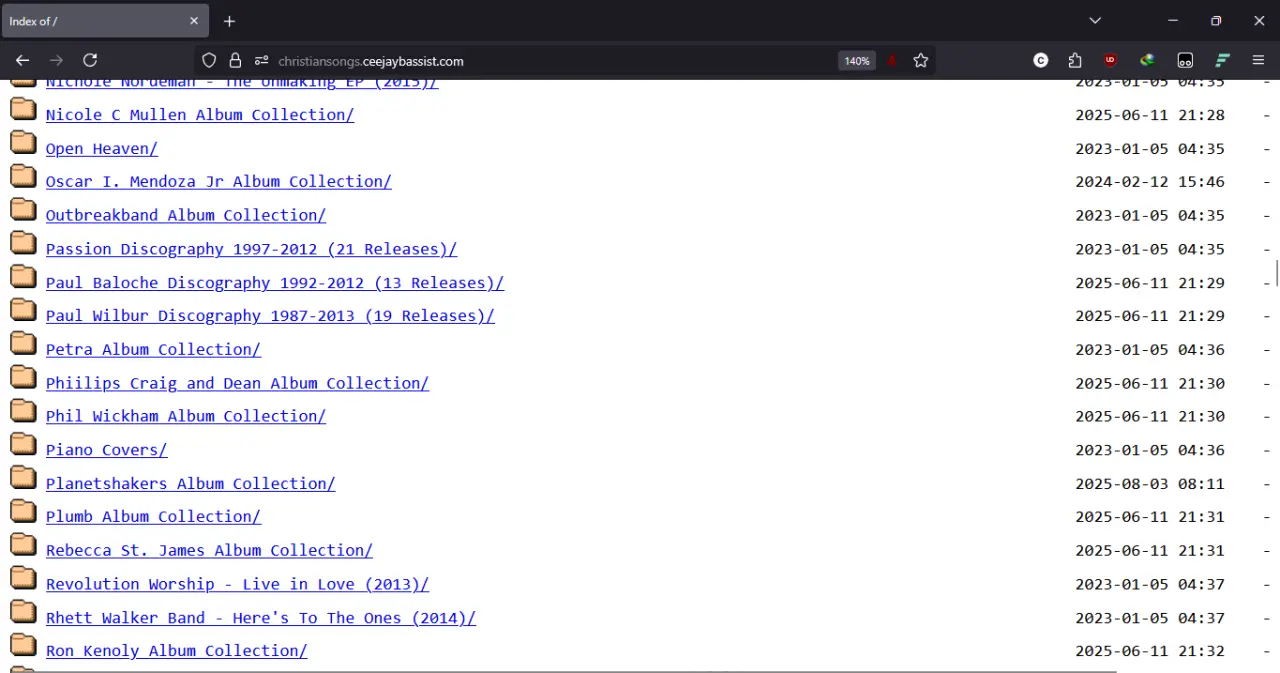Image resolution: width=1280 pixels, height=673 pixels.
Task: Open Nicole C Mullen Album Collection link
Action: coord(200,115)
